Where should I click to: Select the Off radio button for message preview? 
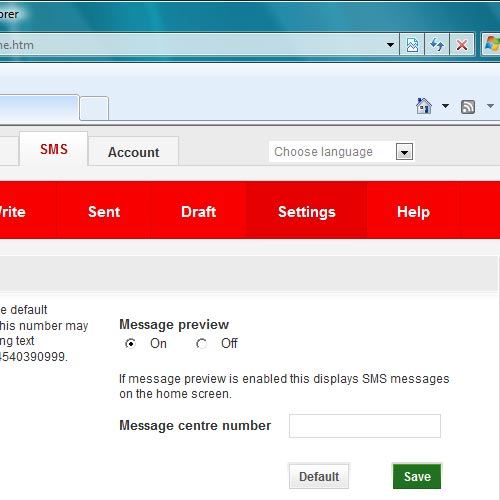201,343
